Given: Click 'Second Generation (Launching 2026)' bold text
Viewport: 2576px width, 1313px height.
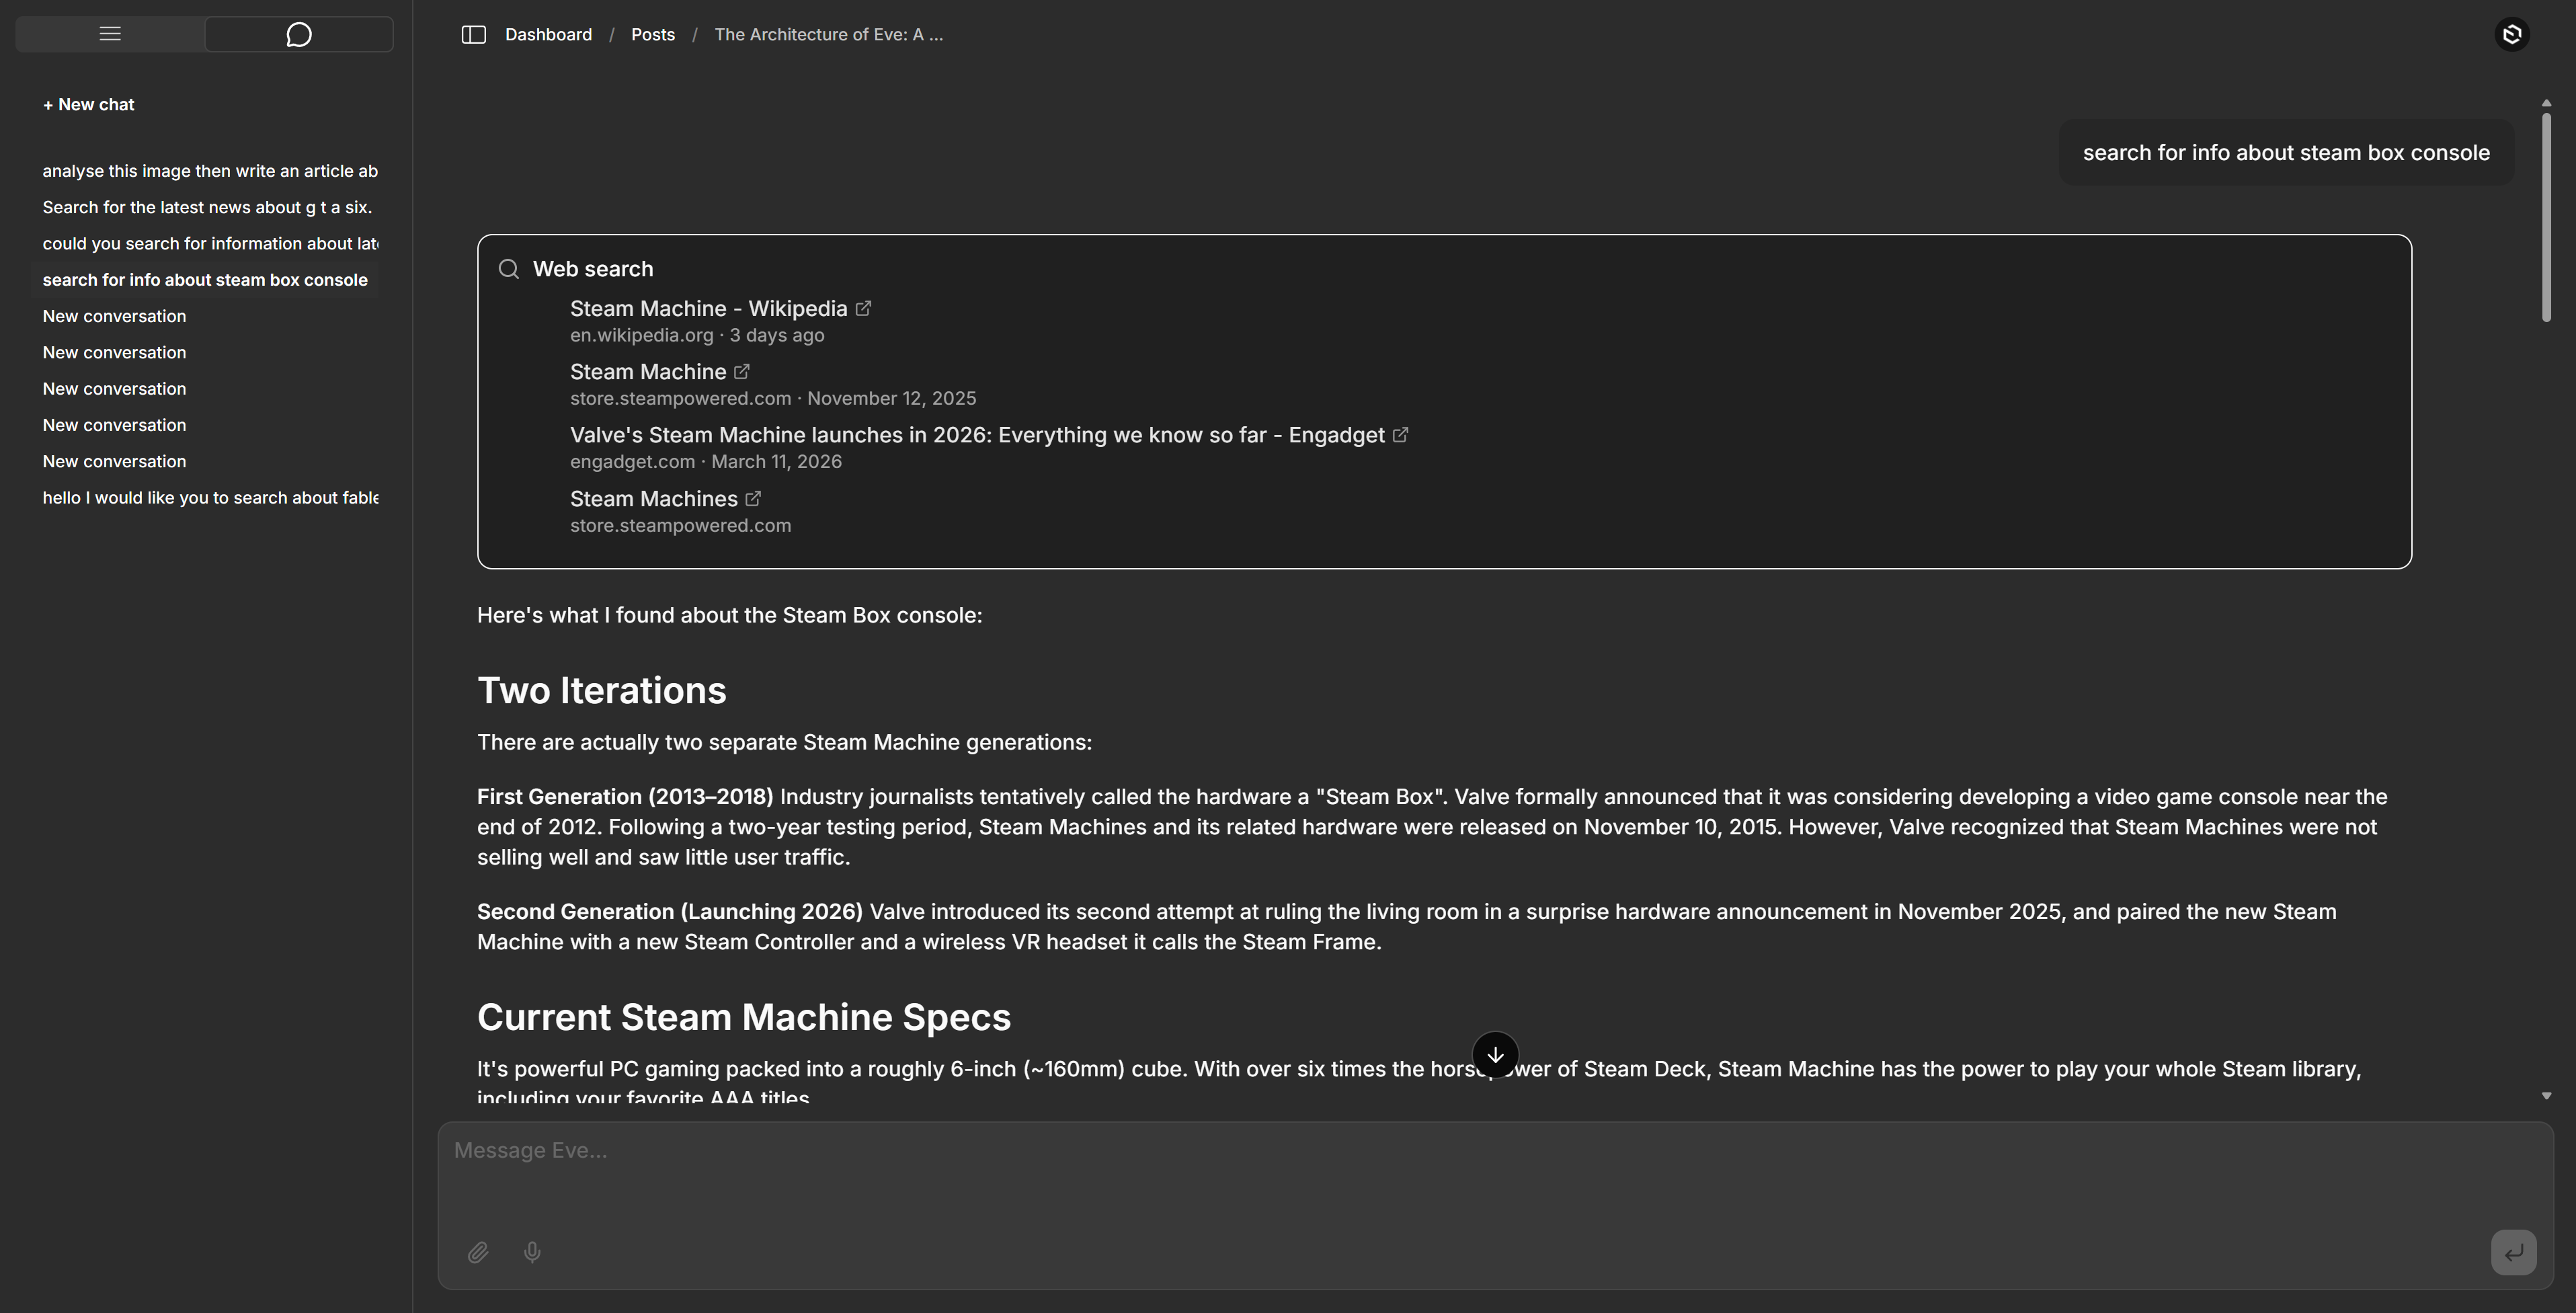Looking at the screenshot, I should (669, 912).
